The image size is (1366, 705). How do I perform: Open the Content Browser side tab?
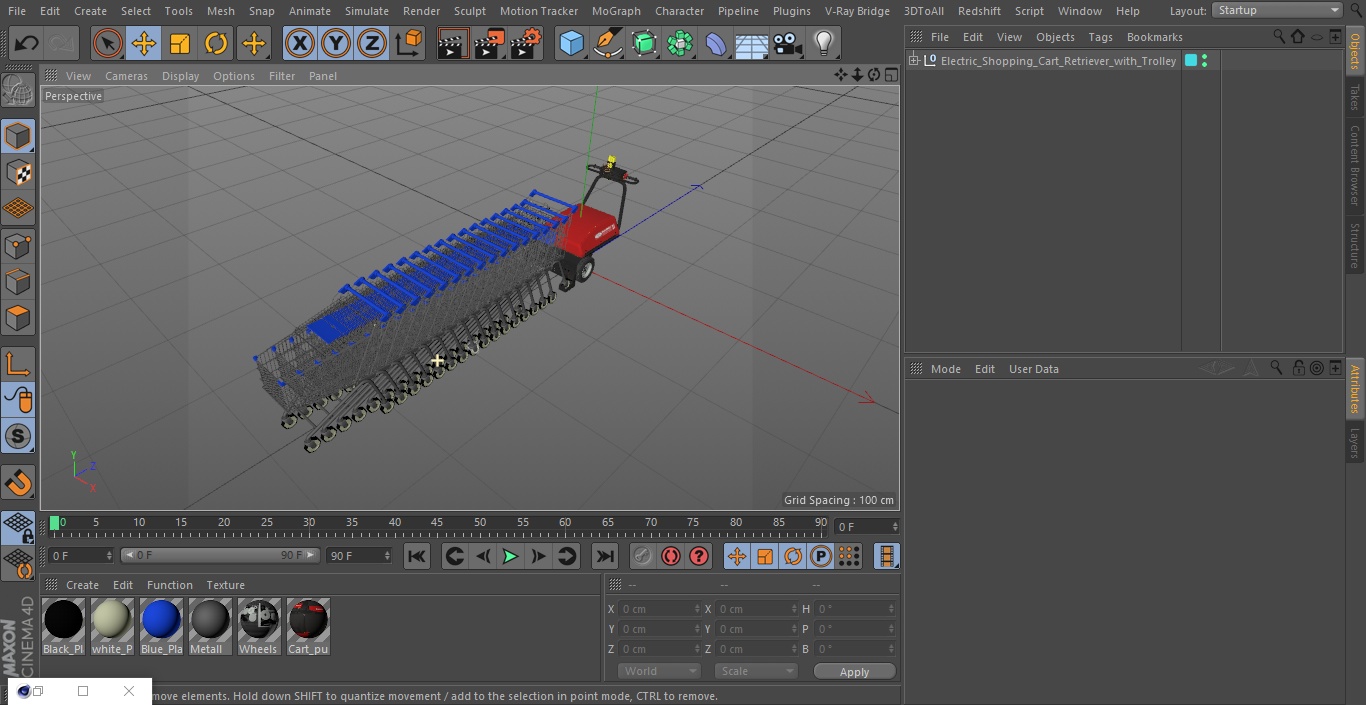[x=1355, y=165]
